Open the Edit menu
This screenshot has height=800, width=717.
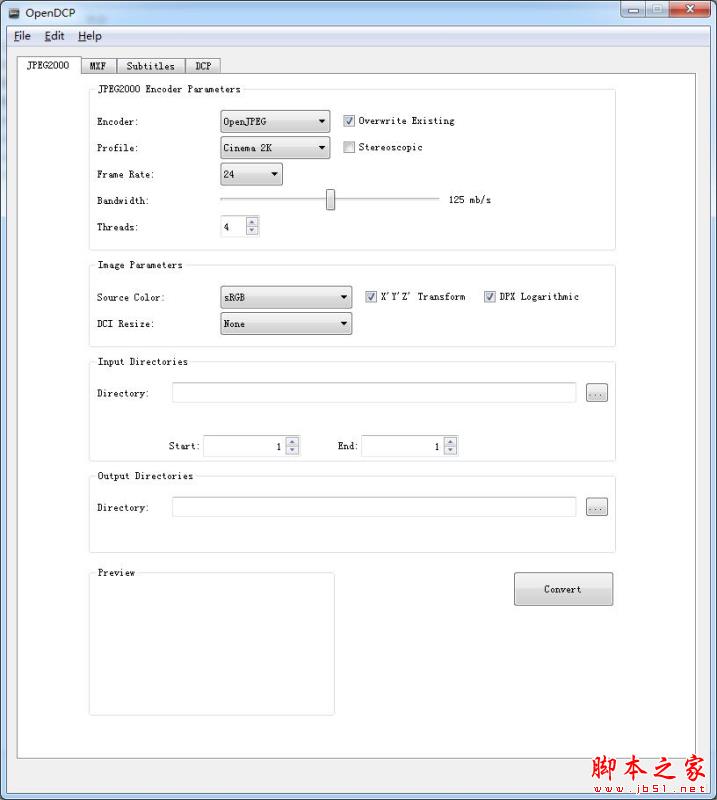coord(54,36)
